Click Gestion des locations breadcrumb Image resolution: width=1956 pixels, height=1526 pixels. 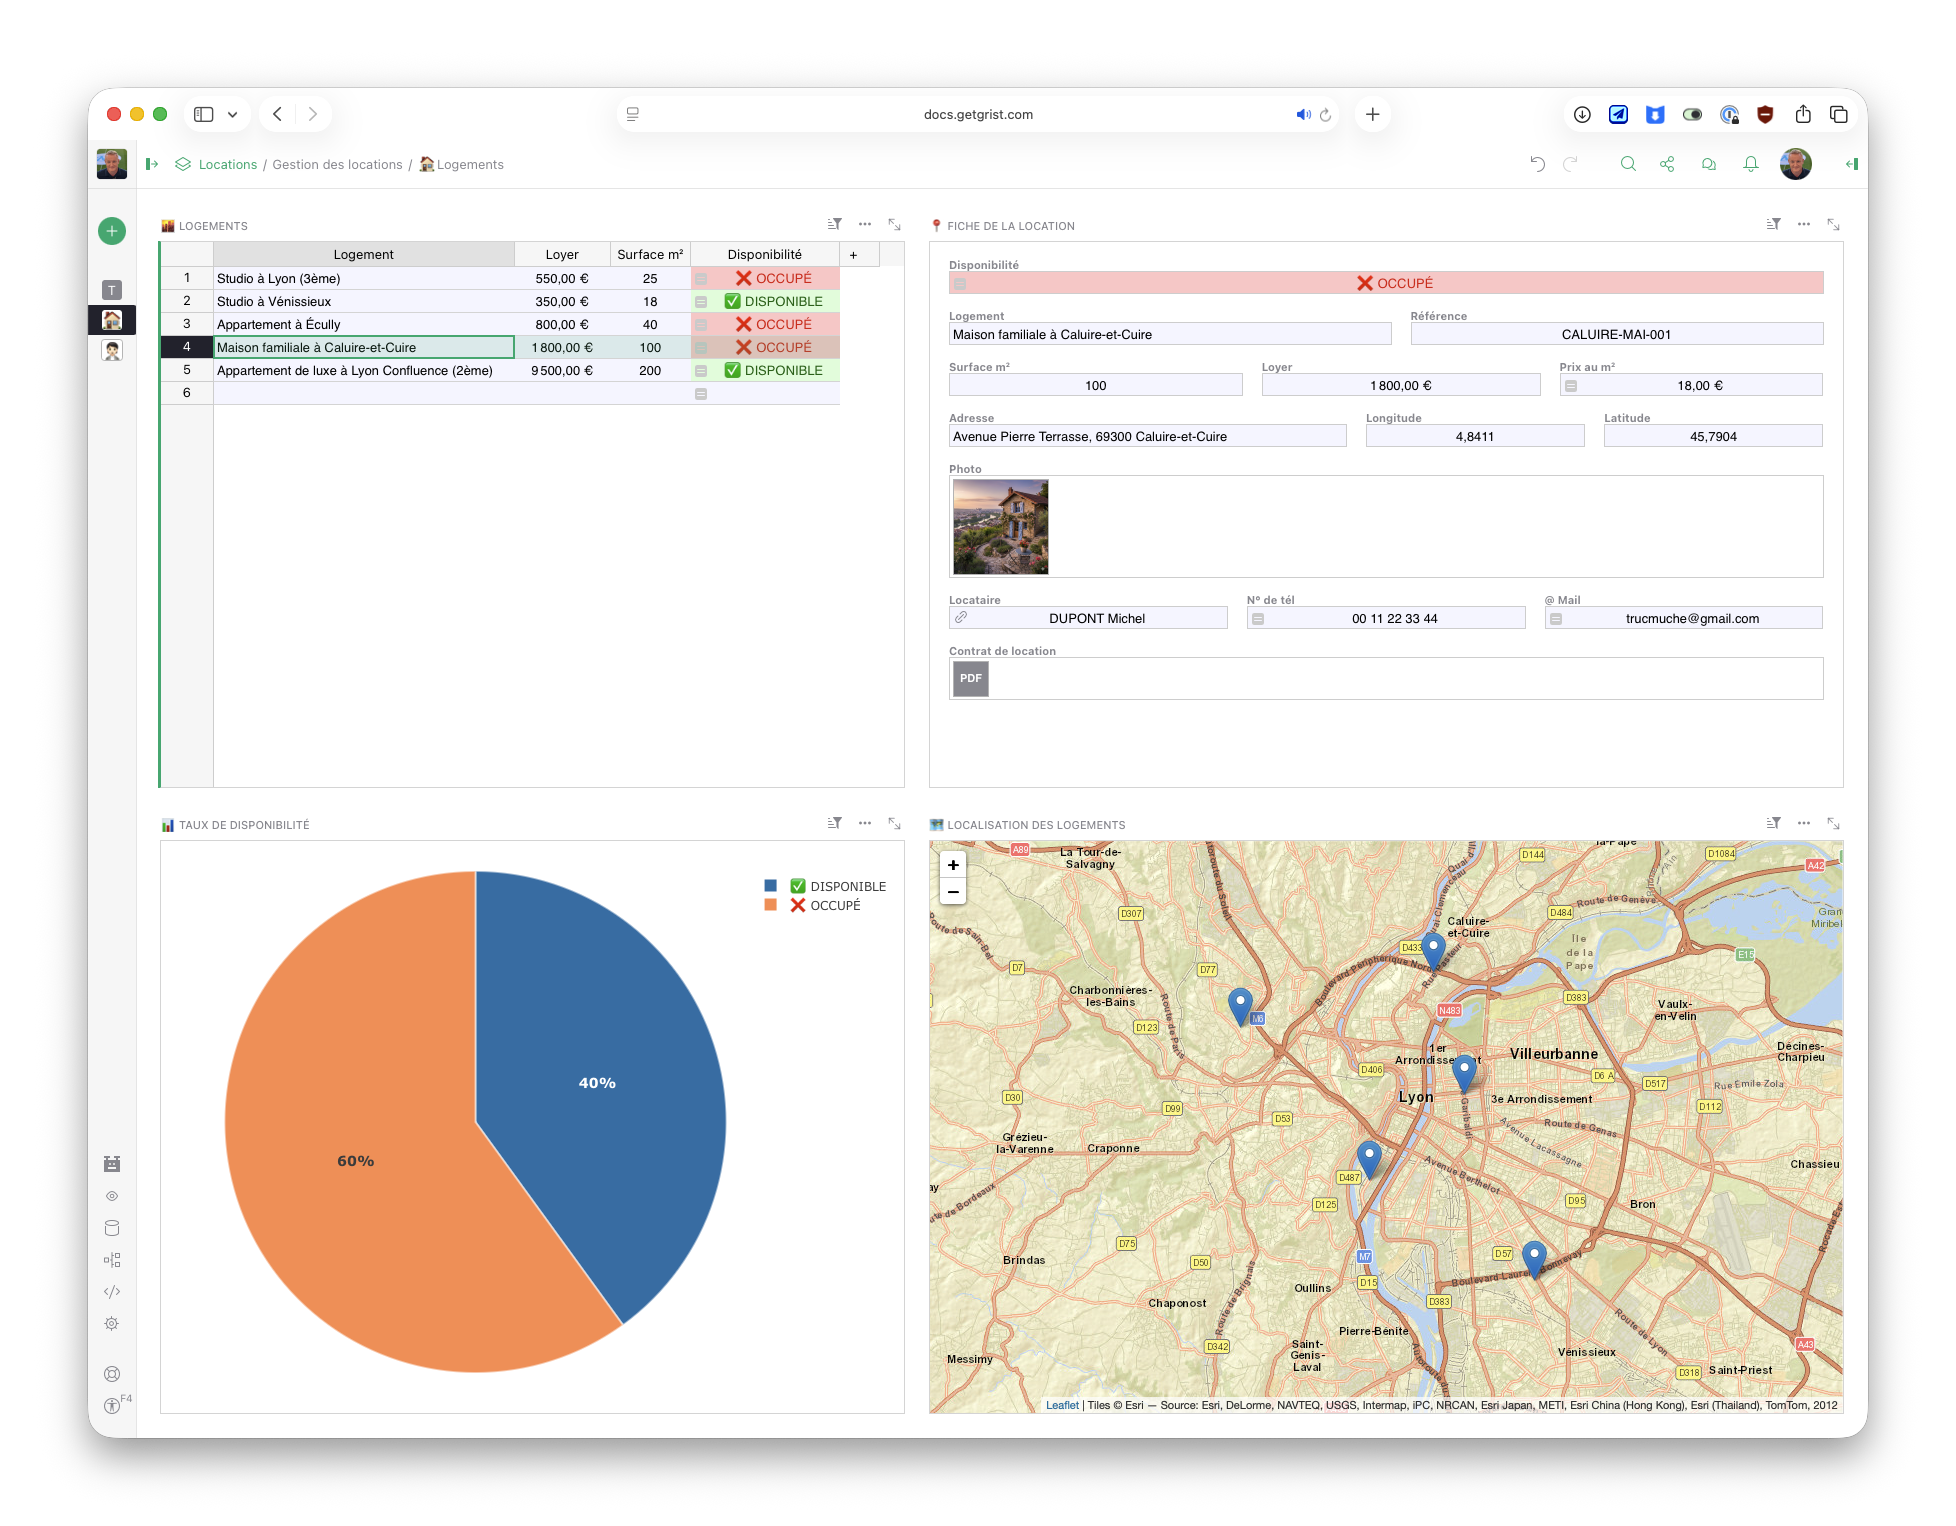coord(337,165)
